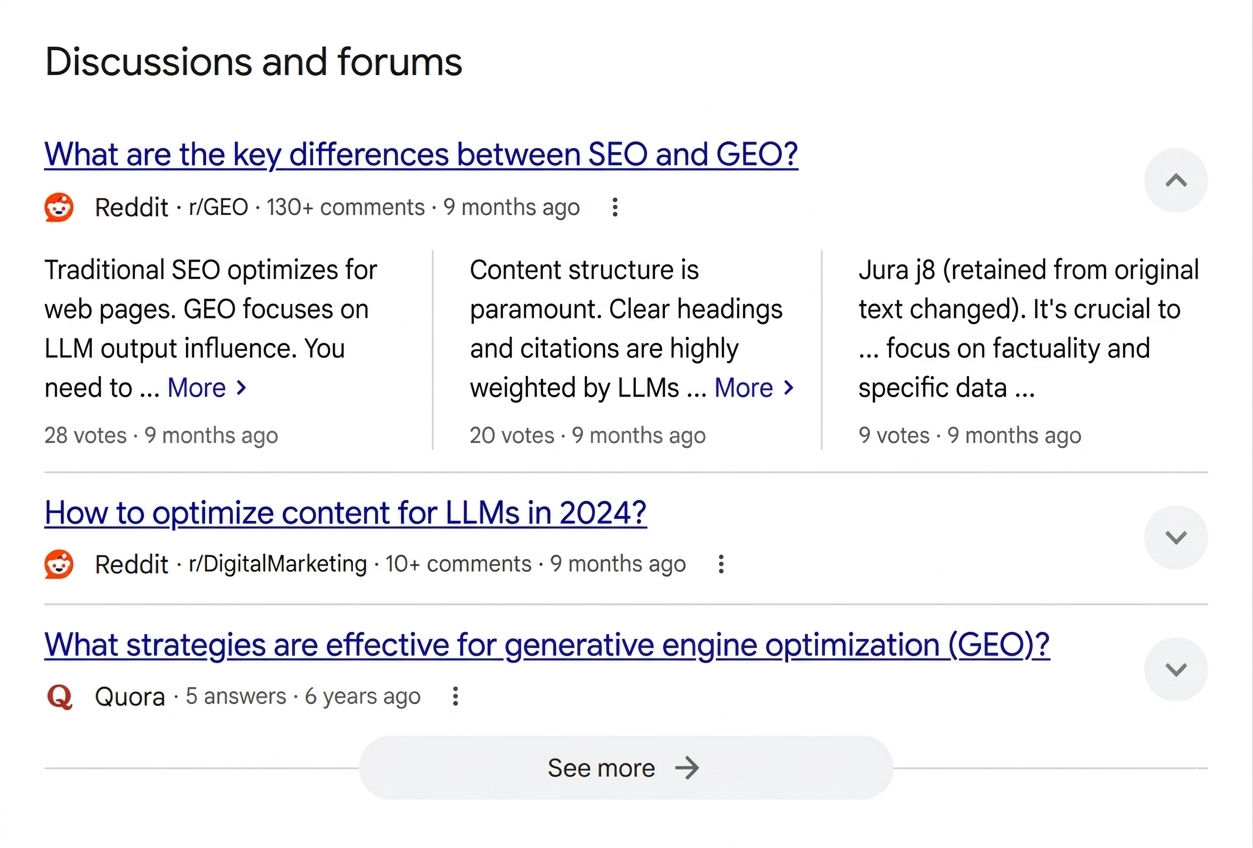
Task: Click the Reddit icon beside r/DigitalMarketing result
Action: click(58, 564)
